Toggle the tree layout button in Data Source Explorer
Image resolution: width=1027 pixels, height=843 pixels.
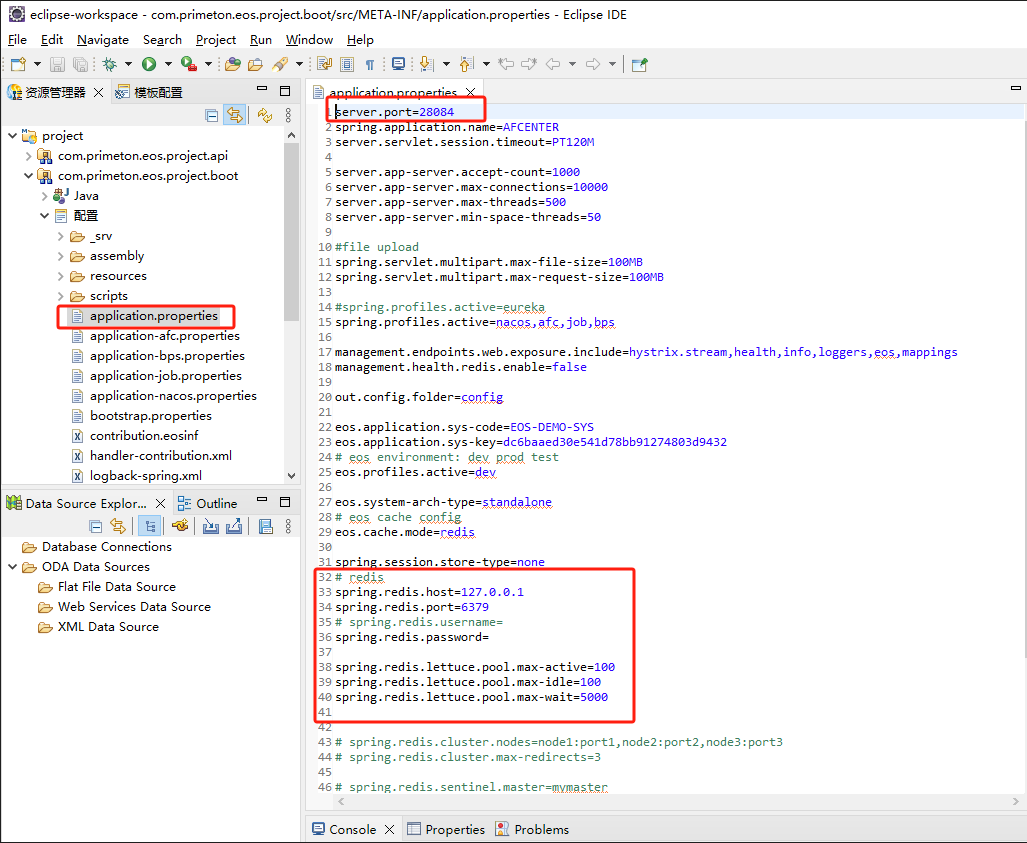click(x=149, y=526)
